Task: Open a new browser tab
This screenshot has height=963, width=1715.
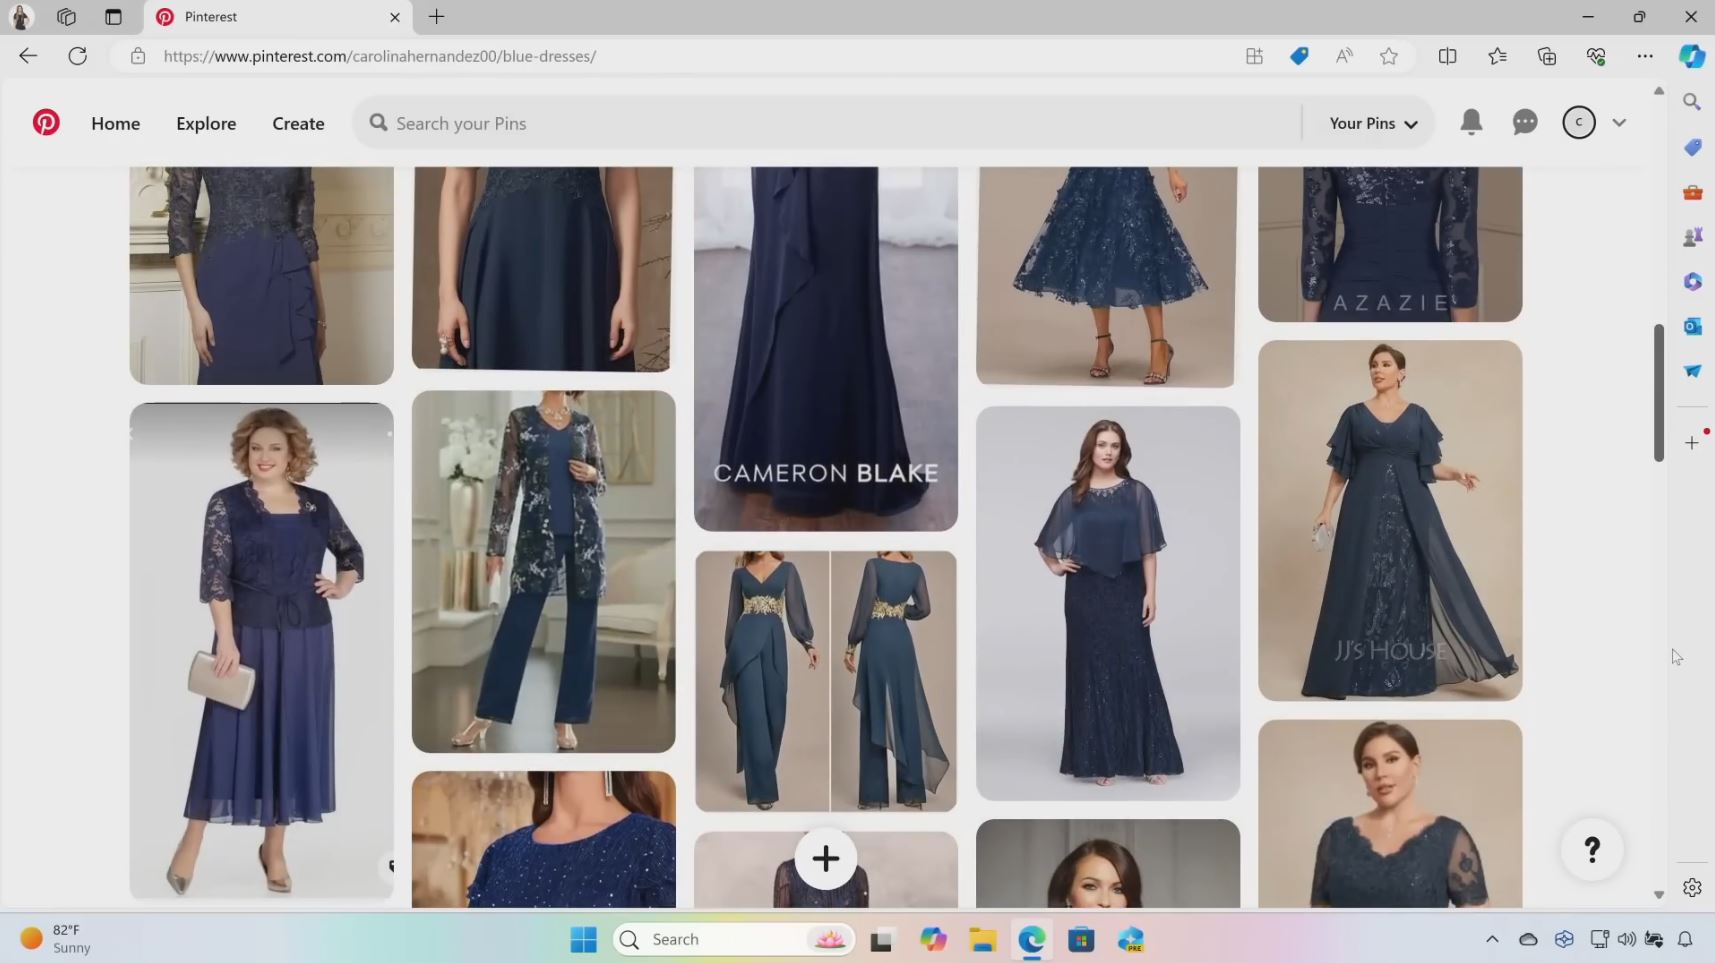Action: pyautogui.click(x=436, y=17)
